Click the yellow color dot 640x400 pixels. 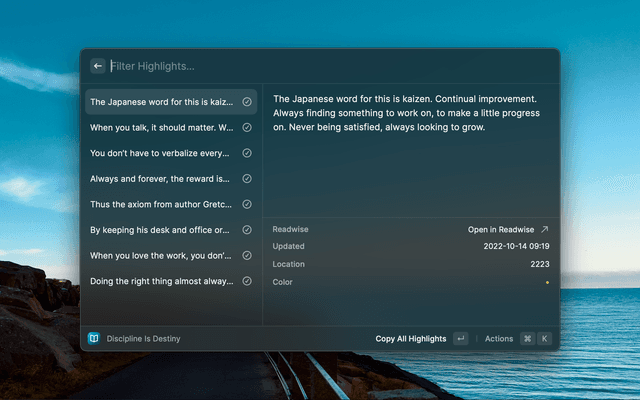coord(547,283)
